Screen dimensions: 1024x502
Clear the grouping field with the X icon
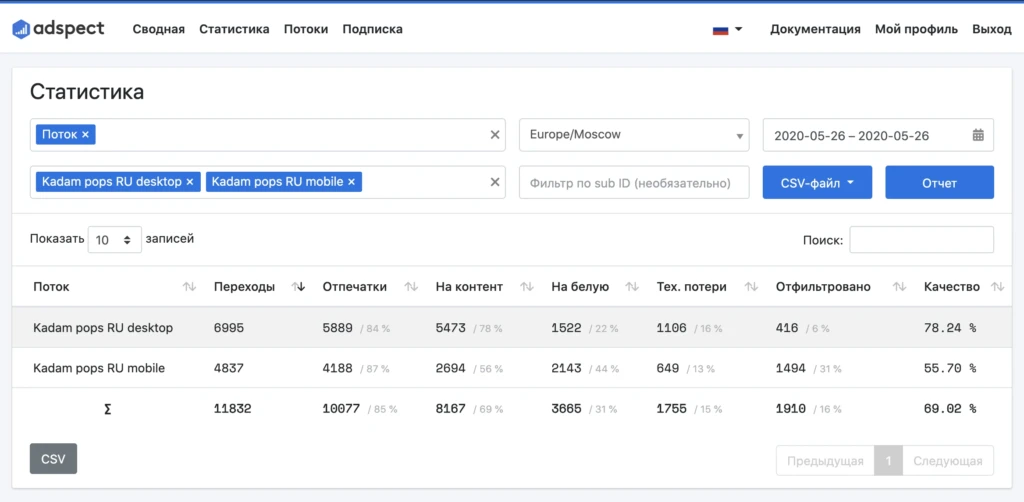(x=495, y=135)
